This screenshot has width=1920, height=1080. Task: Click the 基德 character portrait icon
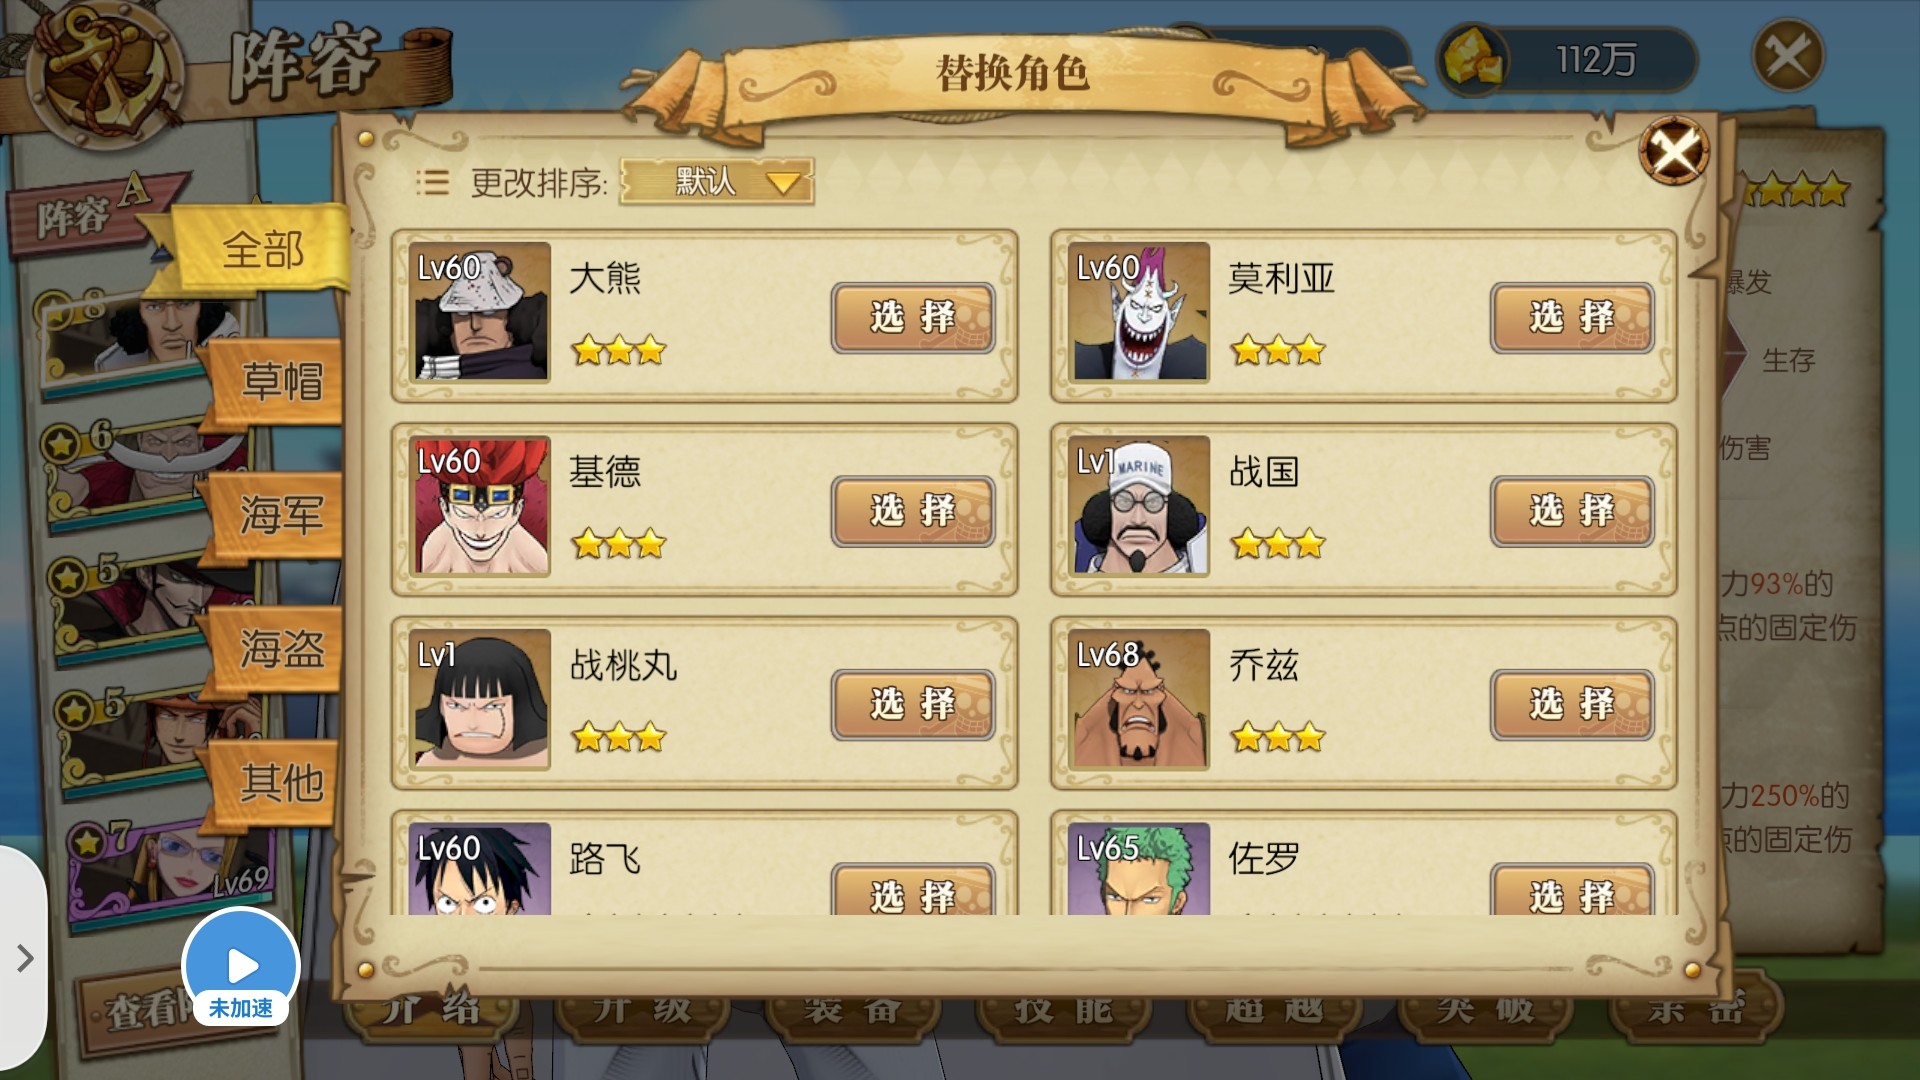479,506
